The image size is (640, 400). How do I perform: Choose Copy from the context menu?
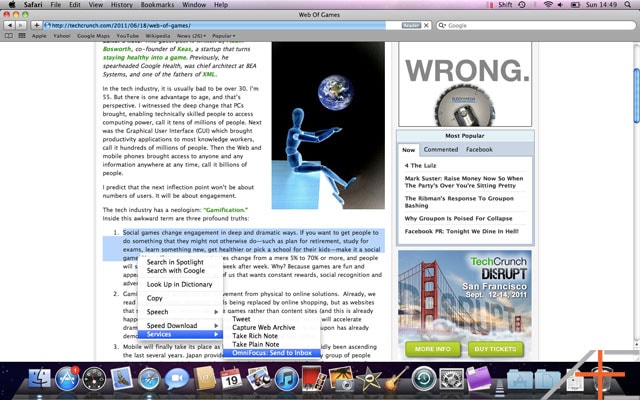pos(180,298)
